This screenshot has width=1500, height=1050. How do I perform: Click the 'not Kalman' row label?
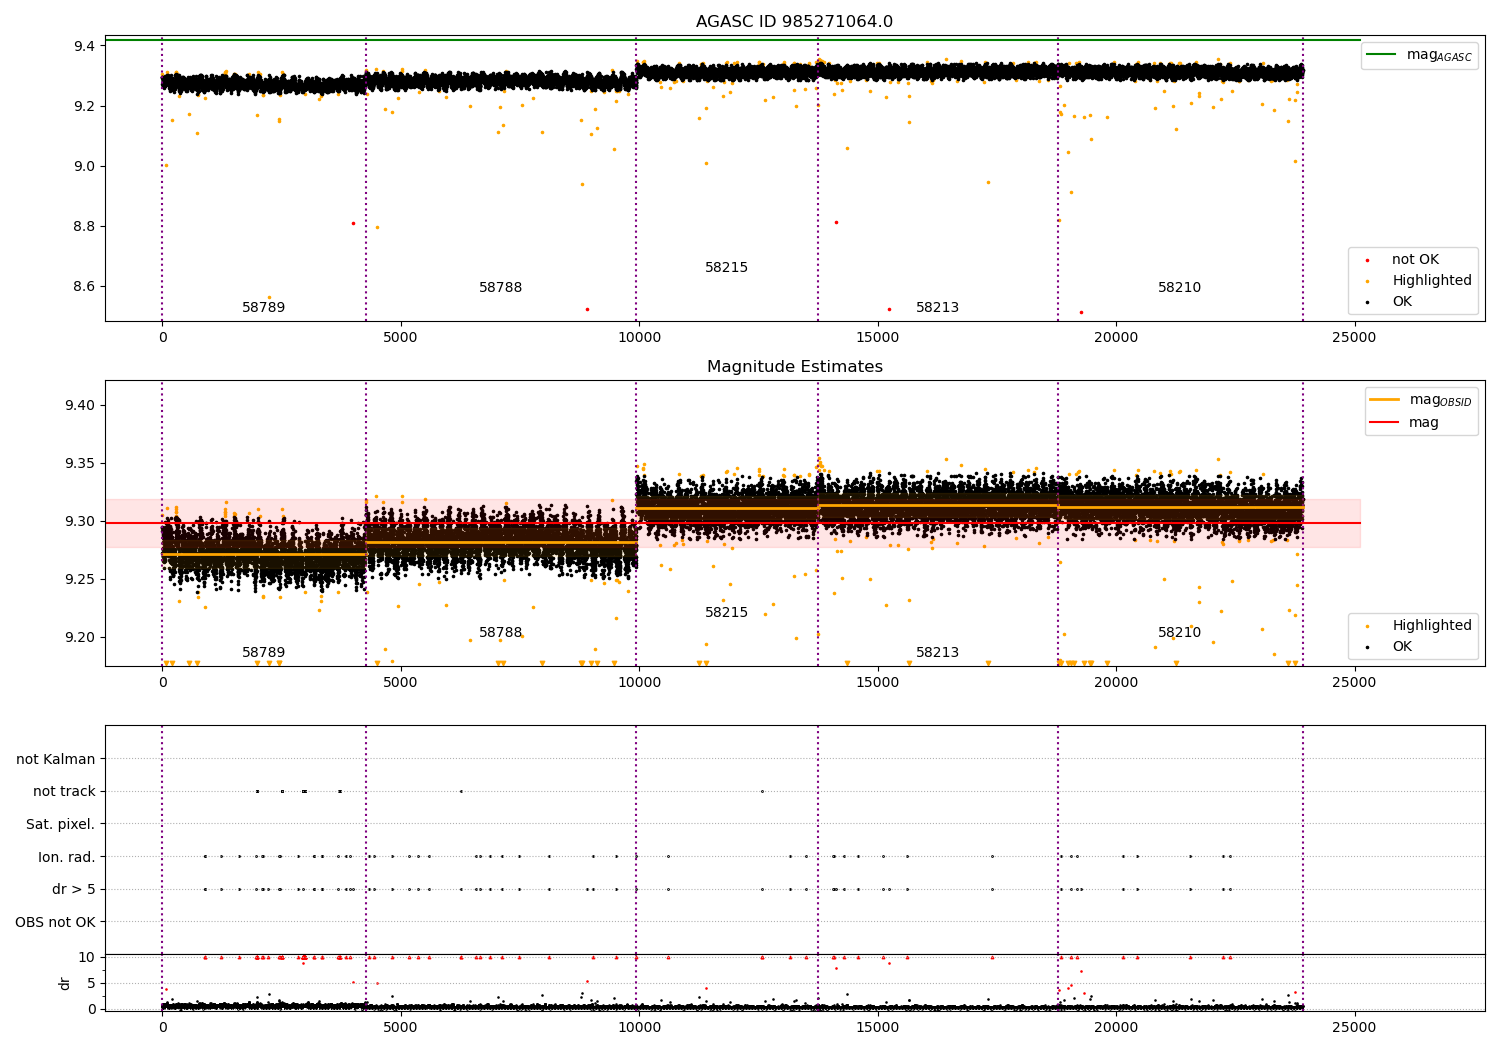pos(56,759)
